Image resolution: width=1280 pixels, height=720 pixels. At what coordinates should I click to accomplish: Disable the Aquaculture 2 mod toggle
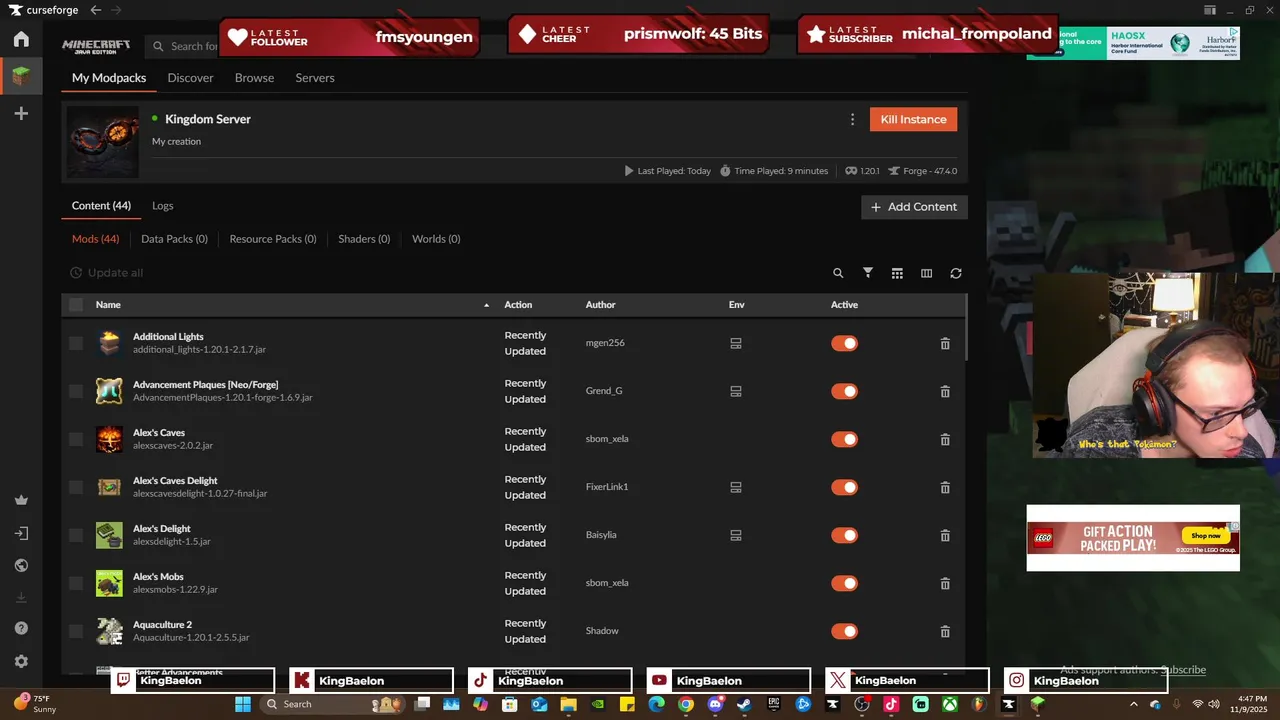(x=845, y=631)
